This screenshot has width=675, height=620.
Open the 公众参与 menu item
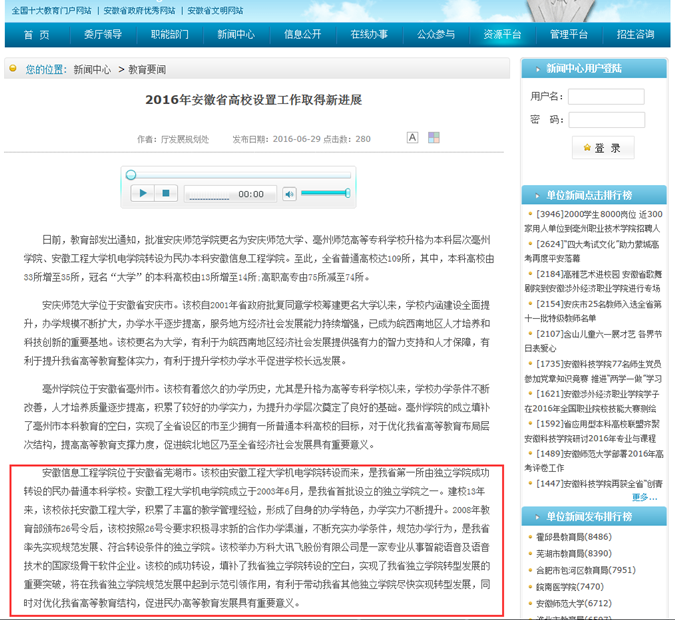436,34
